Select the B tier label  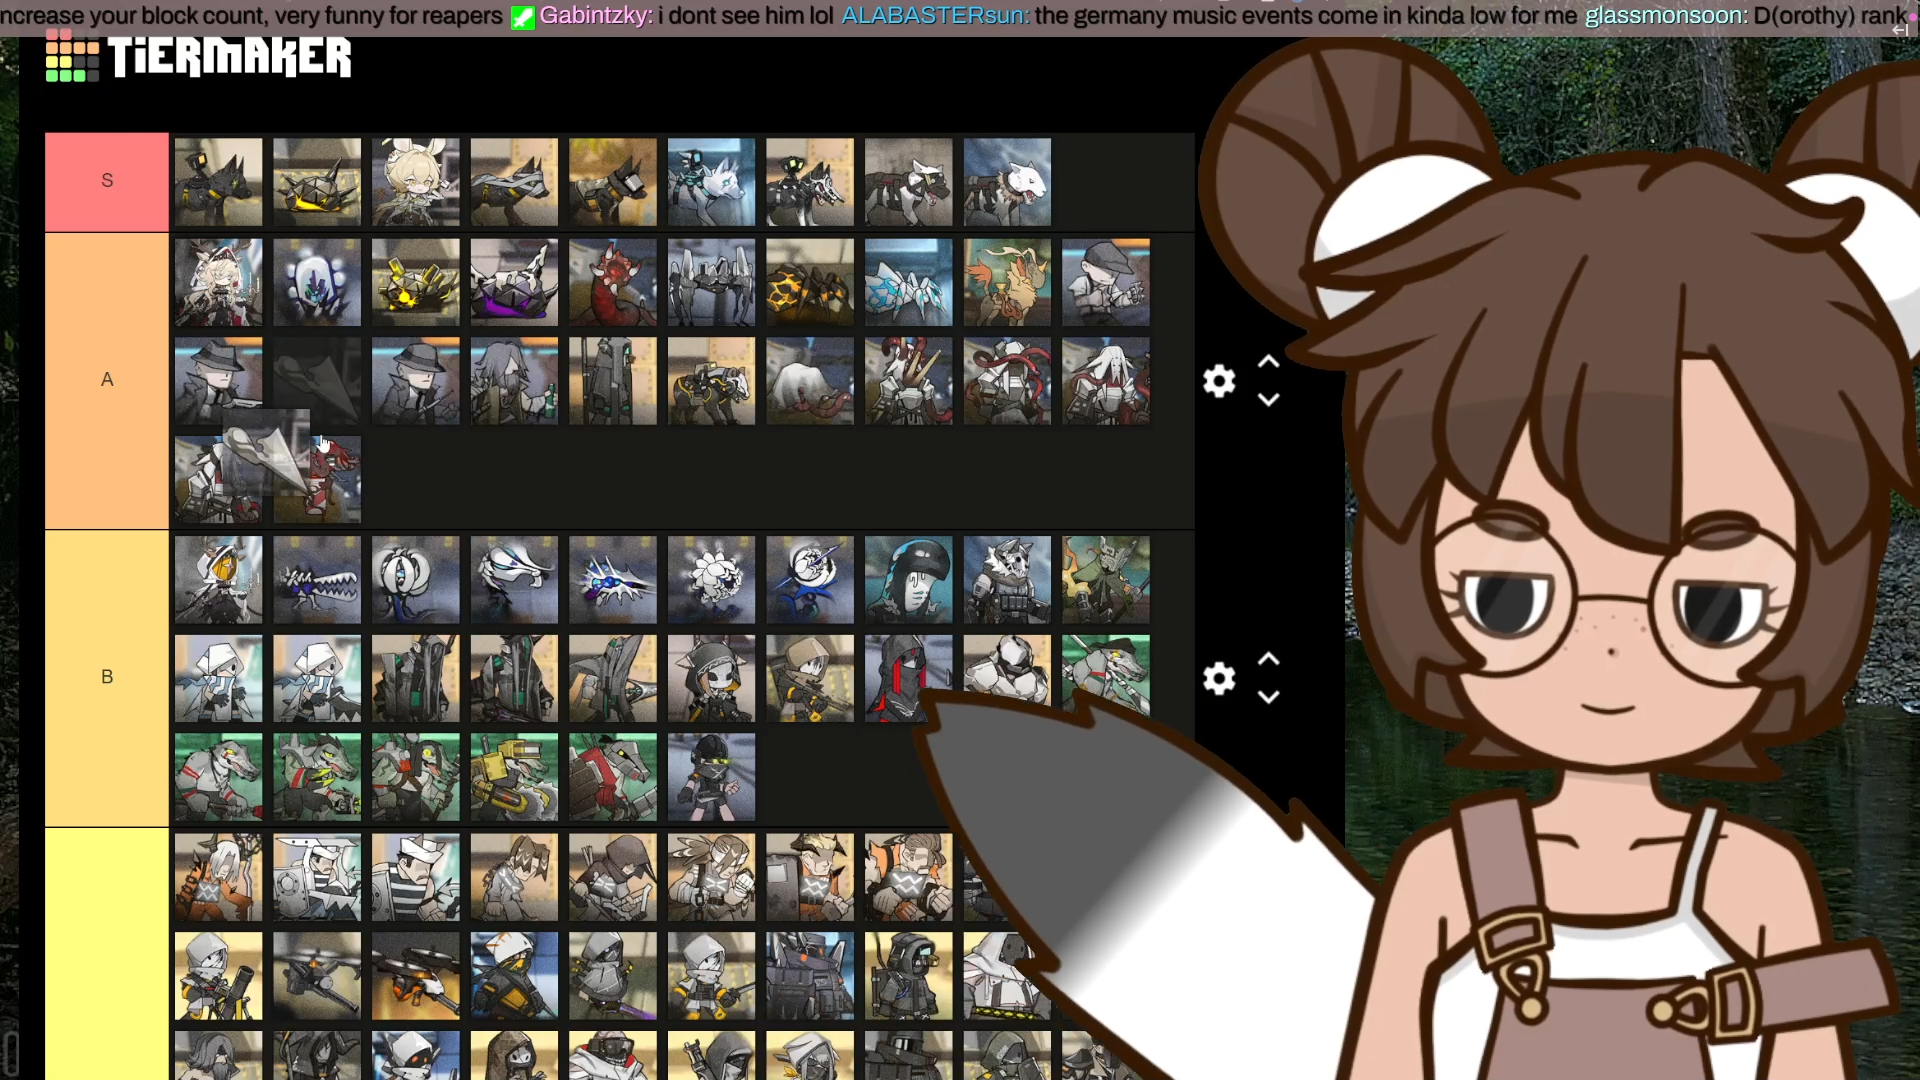click(x=107, y=677)
